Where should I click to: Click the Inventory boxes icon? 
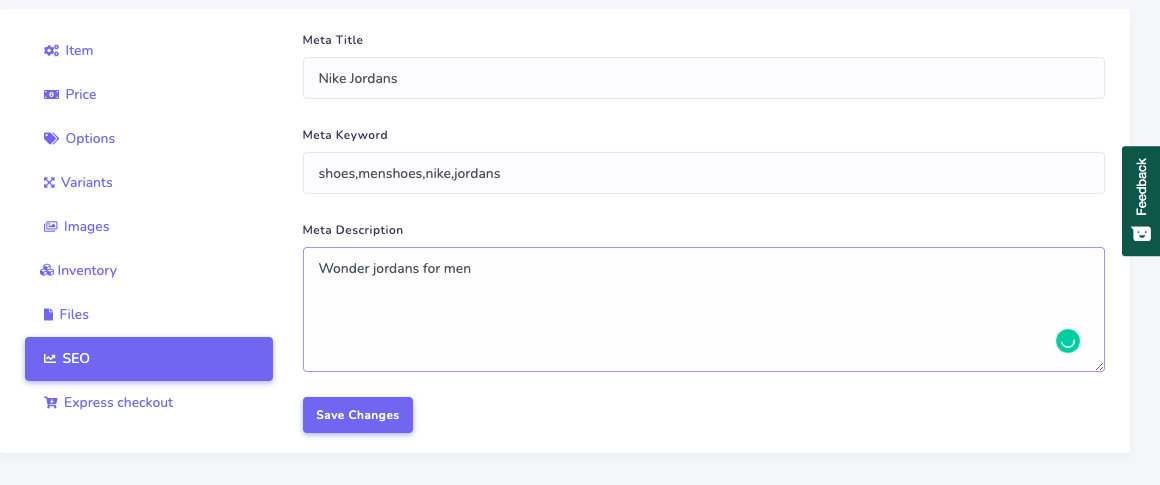tap(47, 271)
